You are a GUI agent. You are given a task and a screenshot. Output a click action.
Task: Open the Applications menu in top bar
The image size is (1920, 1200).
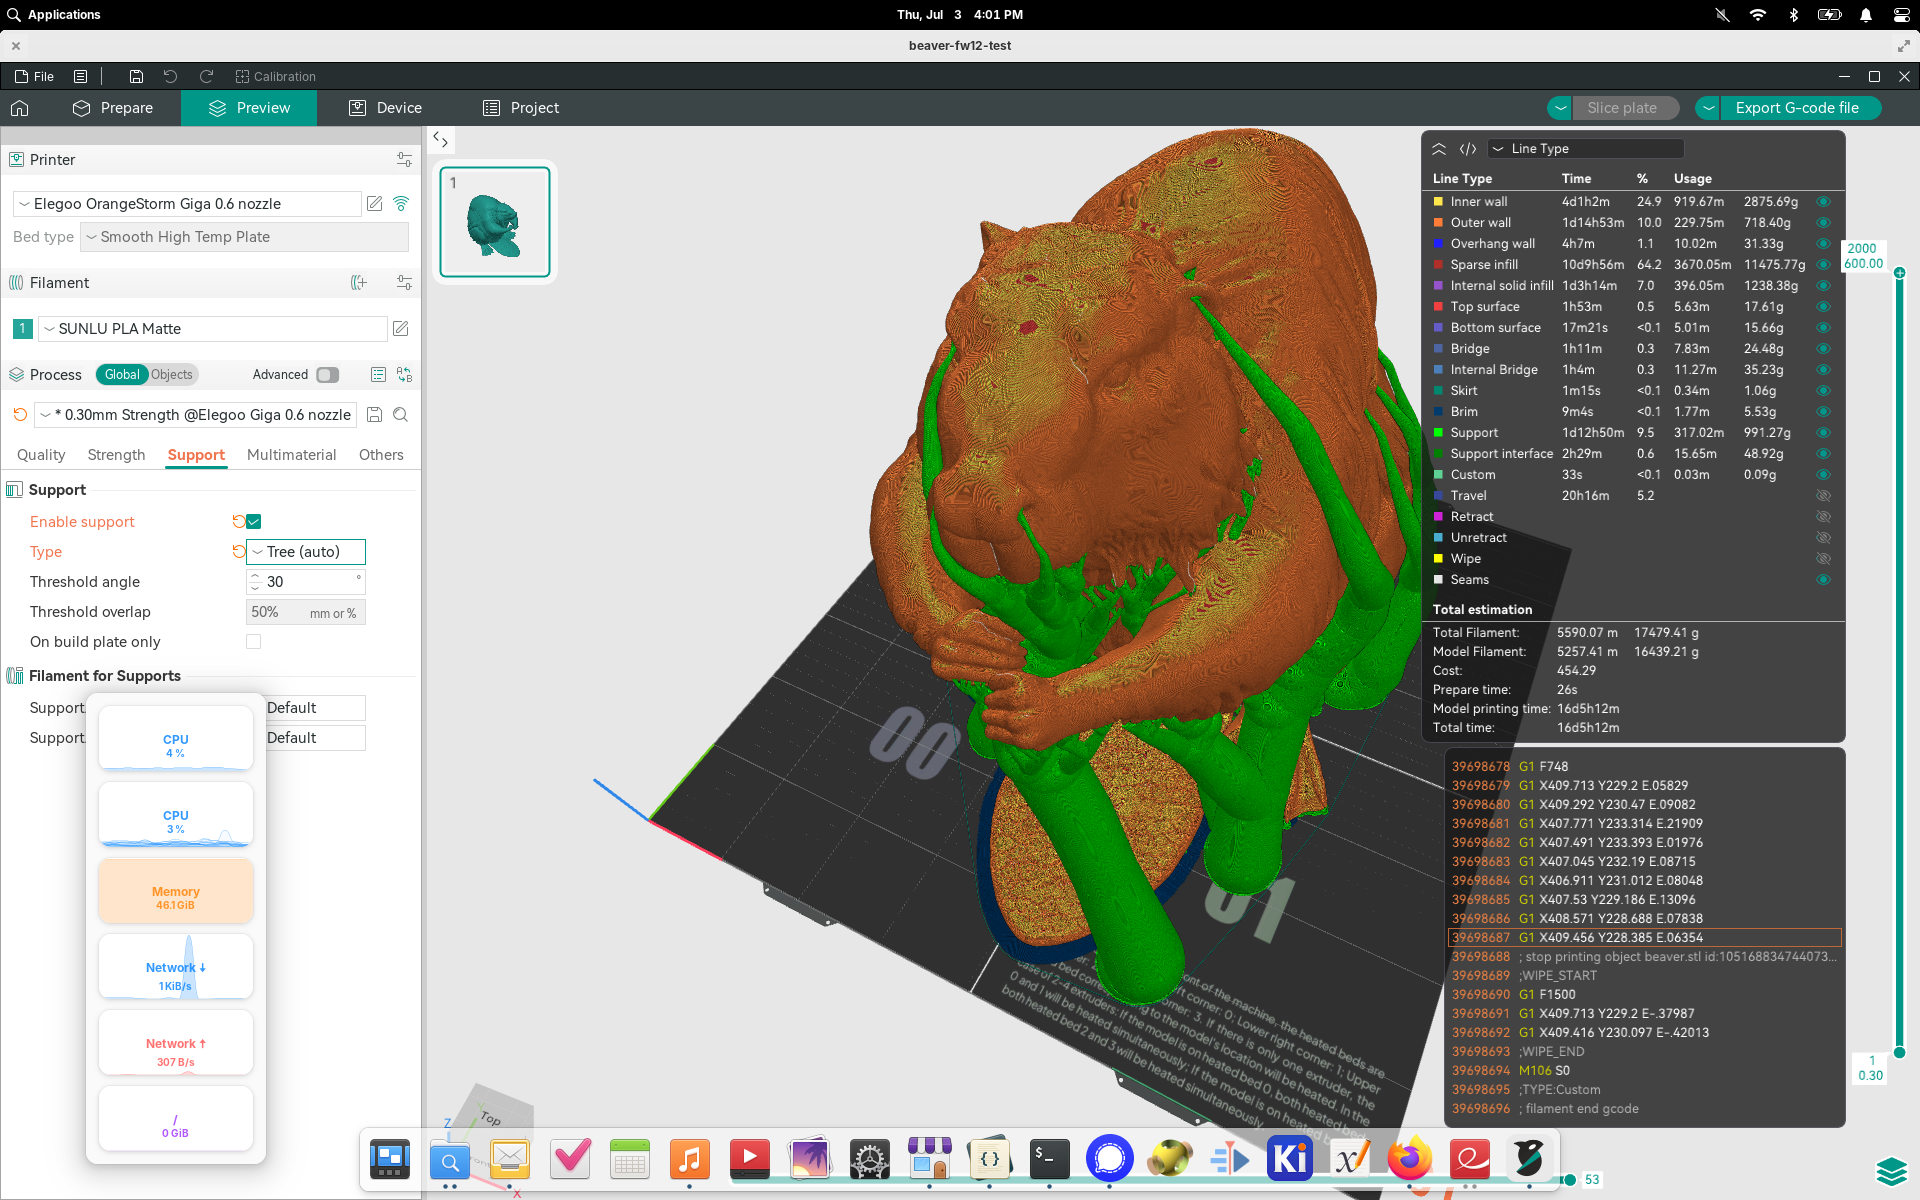54,15
